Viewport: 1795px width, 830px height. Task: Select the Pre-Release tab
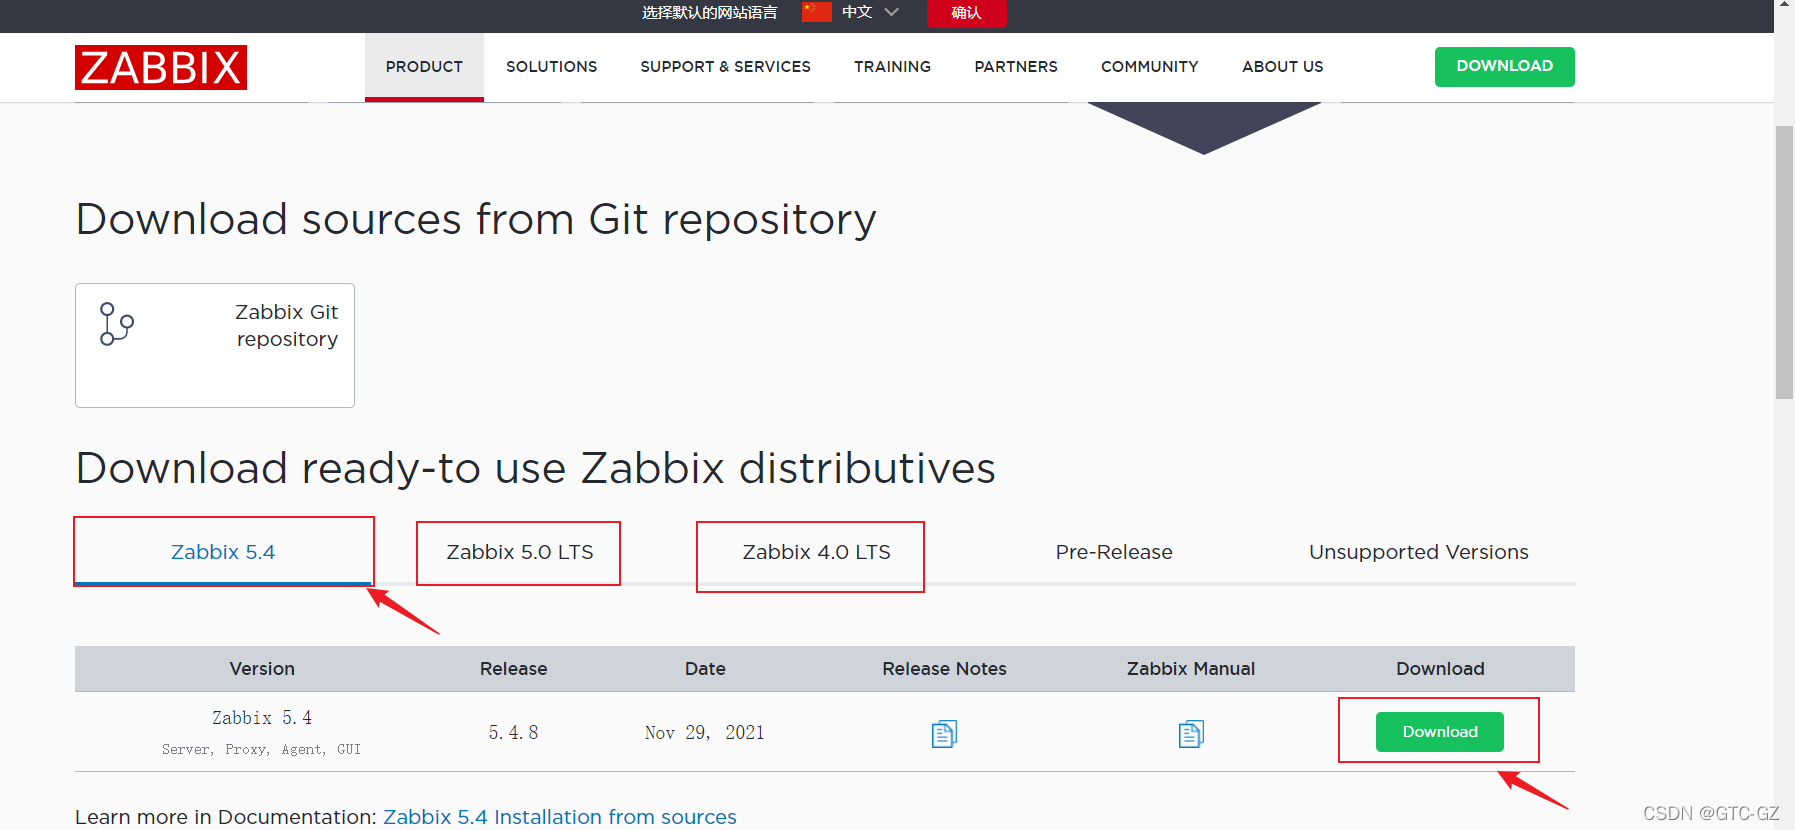pyautogui.click(x=1114, y=552)
